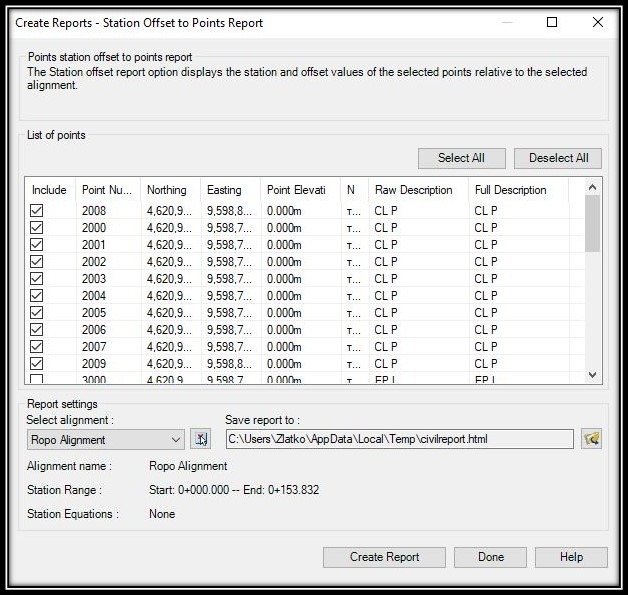
Task: Click the pick alignment from drawing icon
Action: click(200, 439)
